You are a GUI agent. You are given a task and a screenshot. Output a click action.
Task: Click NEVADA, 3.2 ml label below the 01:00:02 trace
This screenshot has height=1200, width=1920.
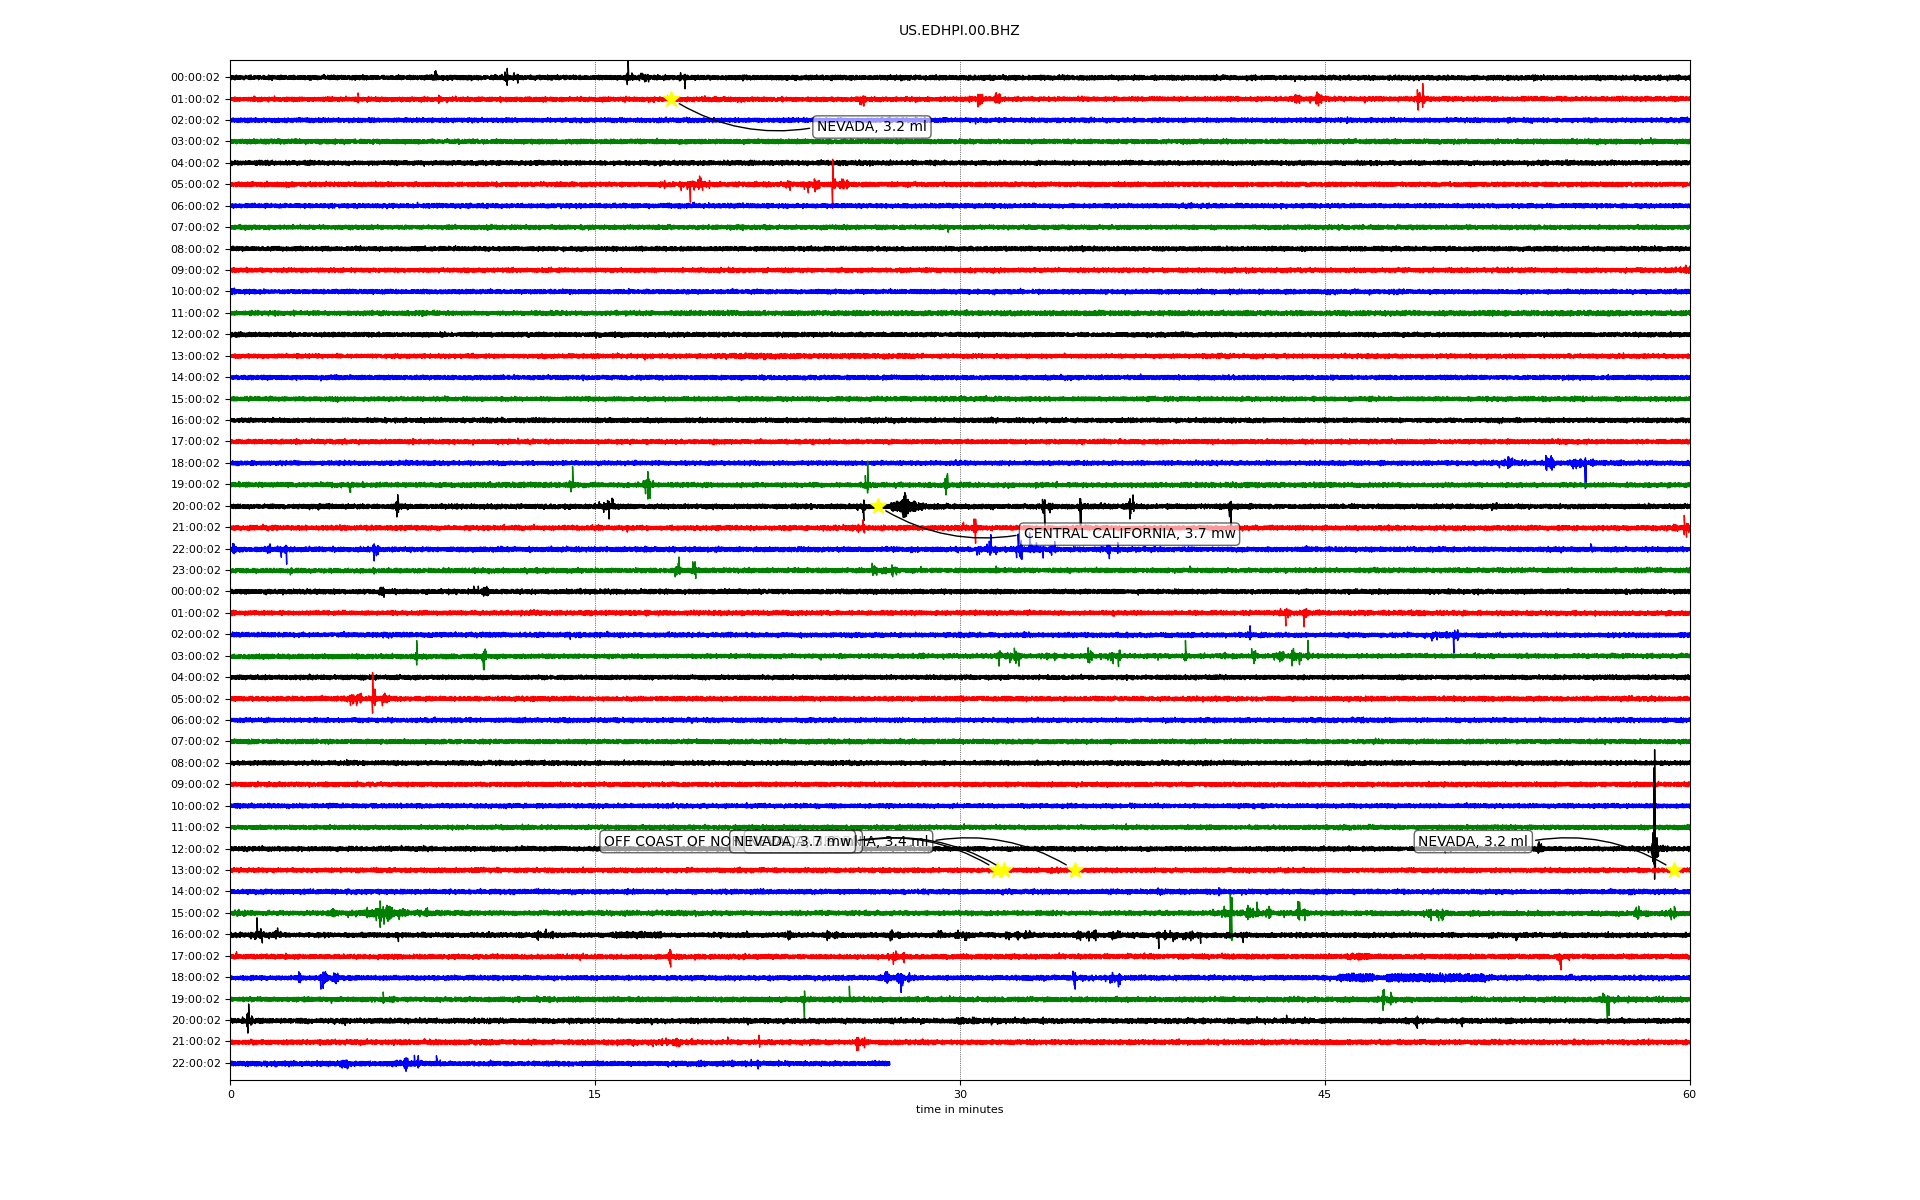(x=871, y=127)
